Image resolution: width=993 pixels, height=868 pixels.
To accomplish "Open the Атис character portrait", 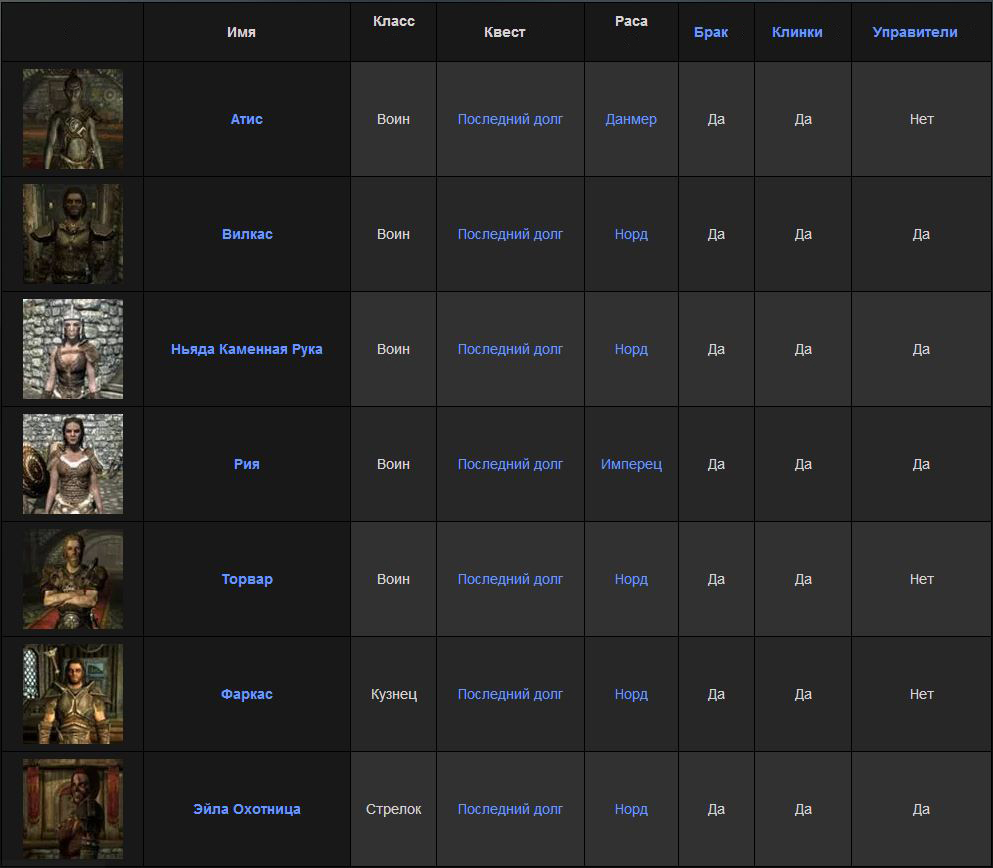I will (x=73, y=119).
